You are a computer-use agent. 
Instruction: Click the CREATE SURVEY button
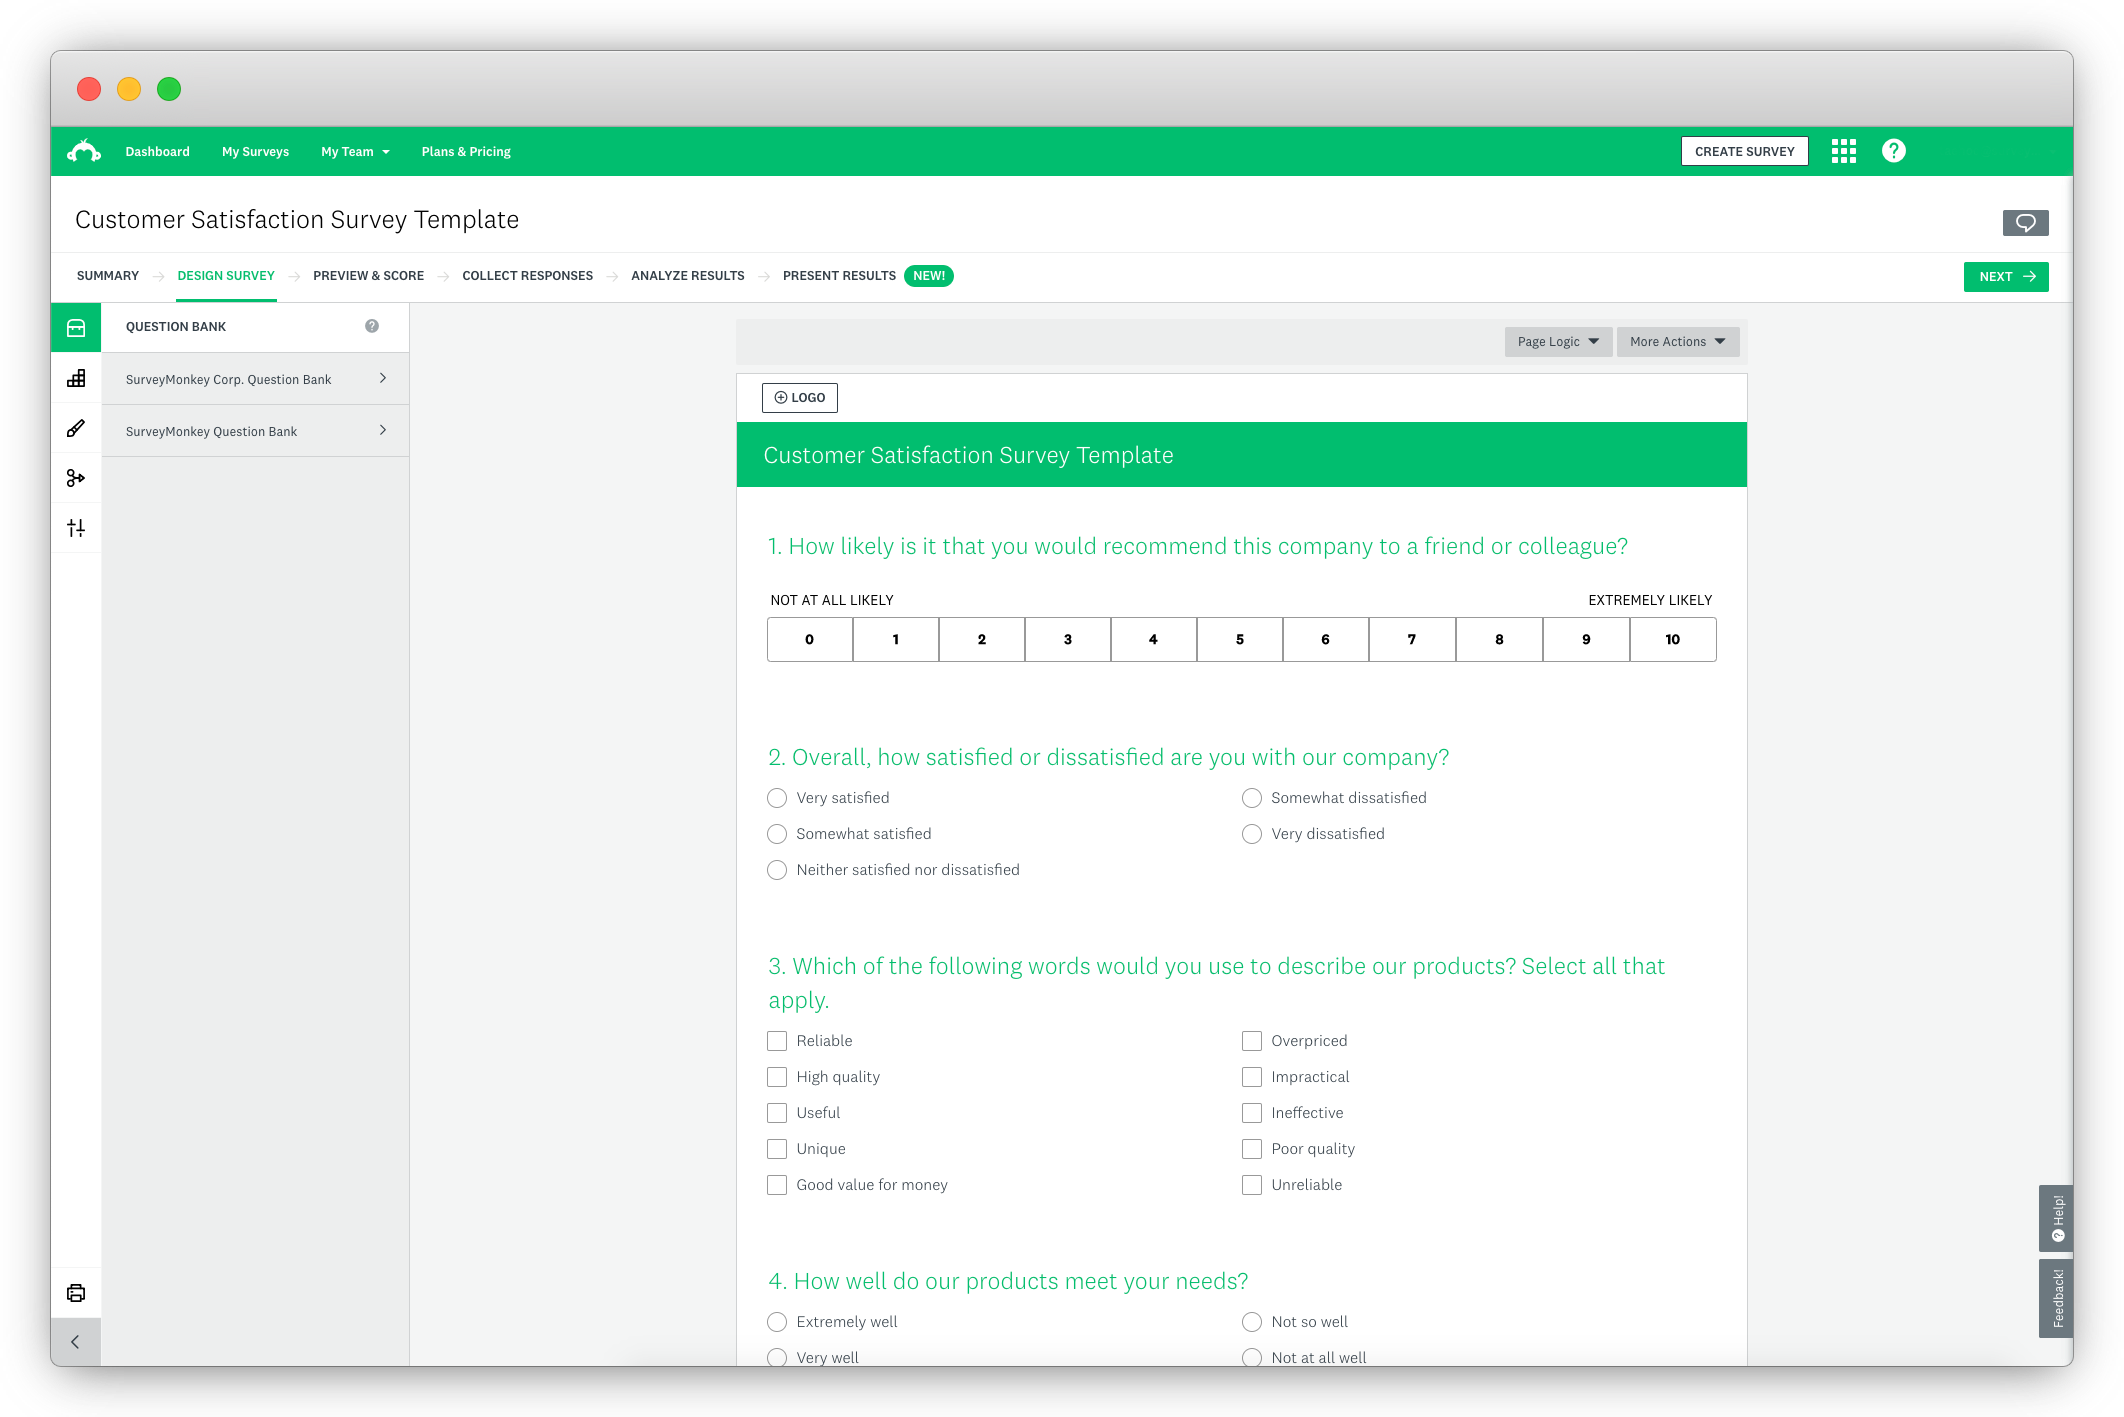[1744, 151]
